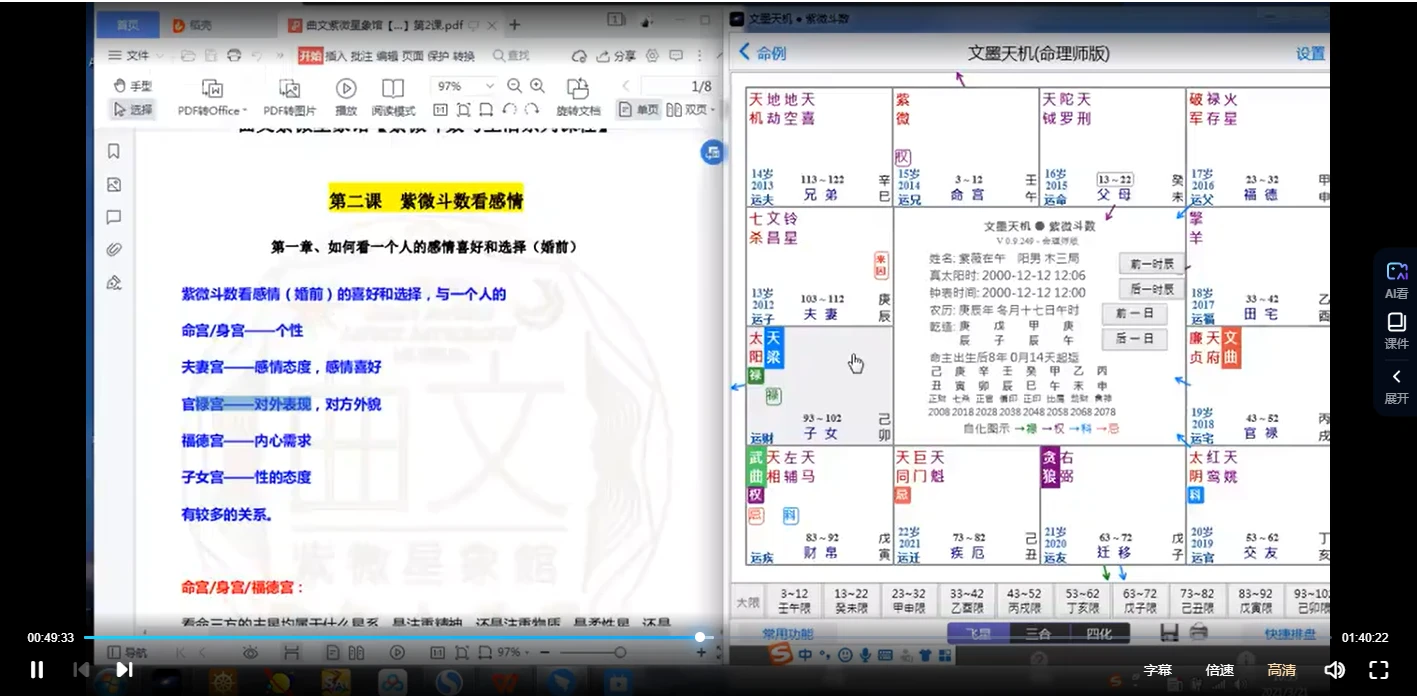Open the 字幕 subtitle options

point(1158,670)
